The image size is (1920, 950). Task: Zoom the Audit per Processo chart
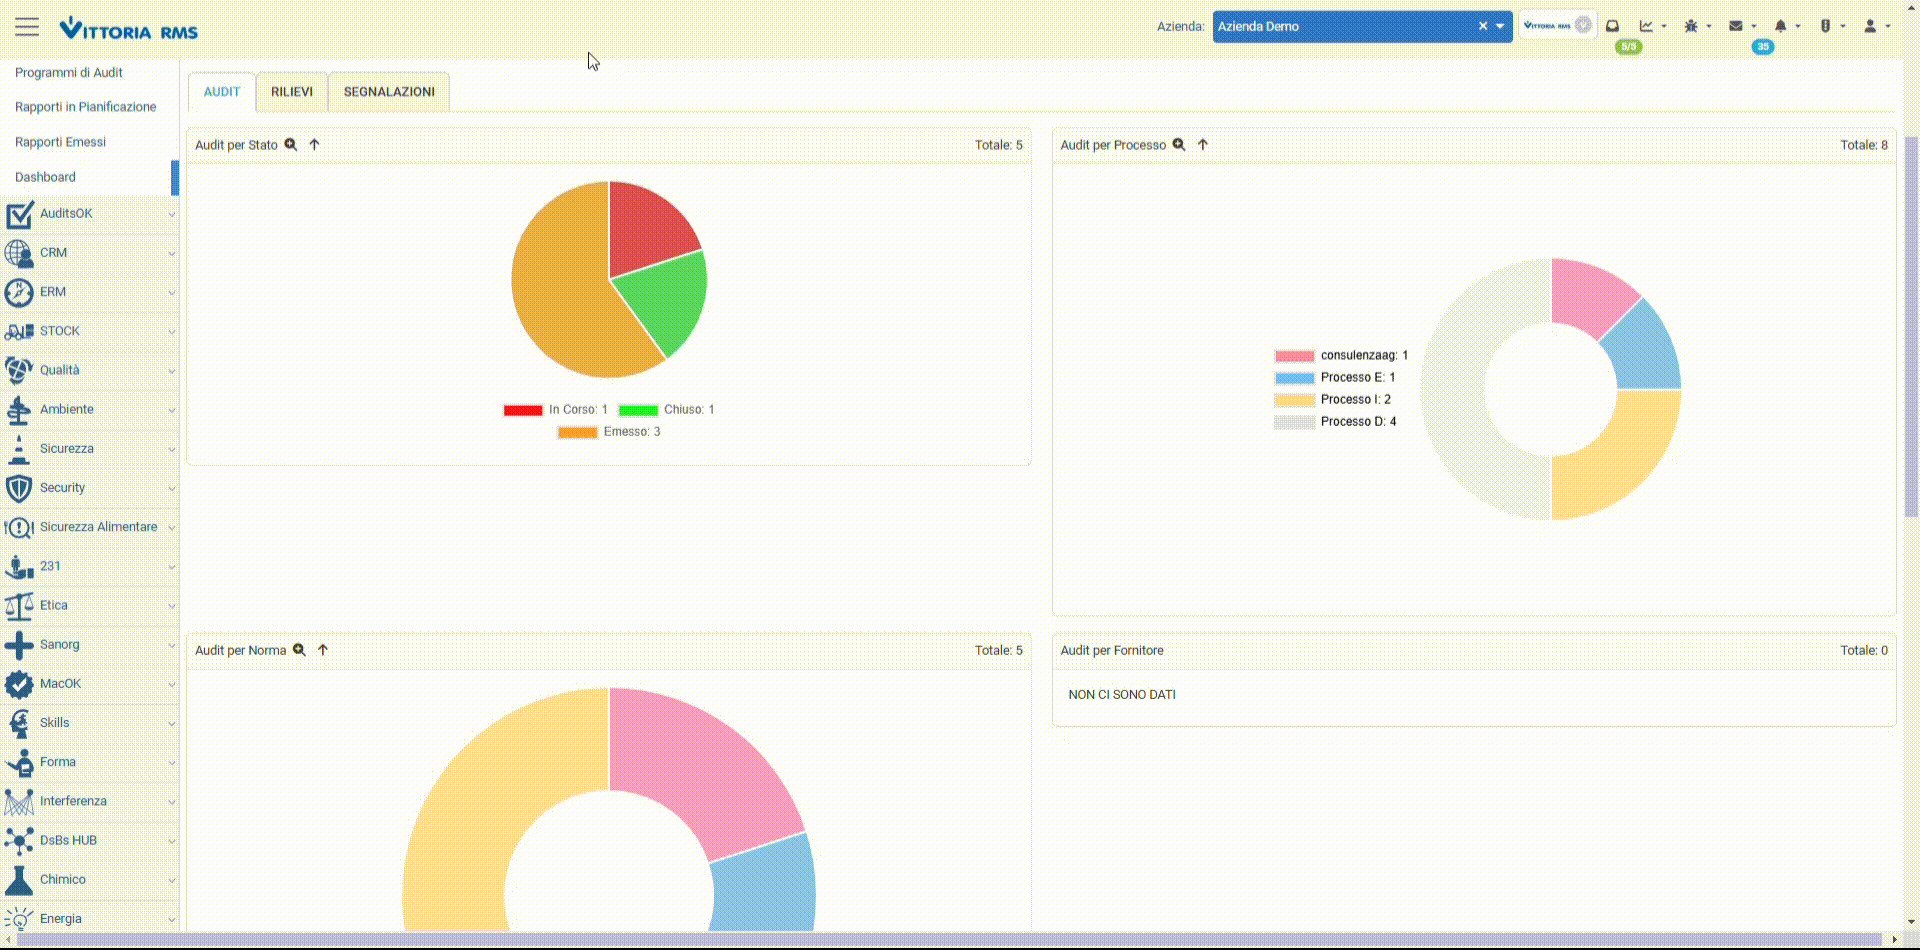1179,144
